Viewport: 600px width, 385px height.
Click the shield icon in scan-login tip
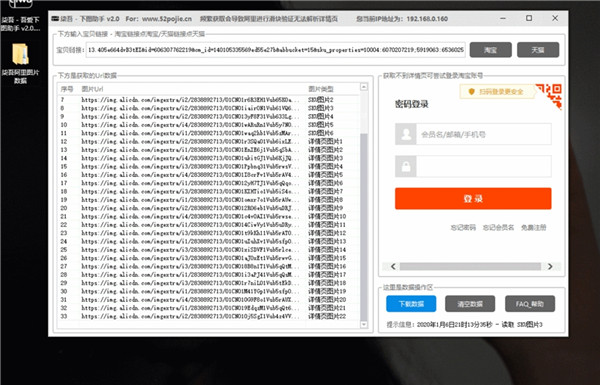coord(471,91)
